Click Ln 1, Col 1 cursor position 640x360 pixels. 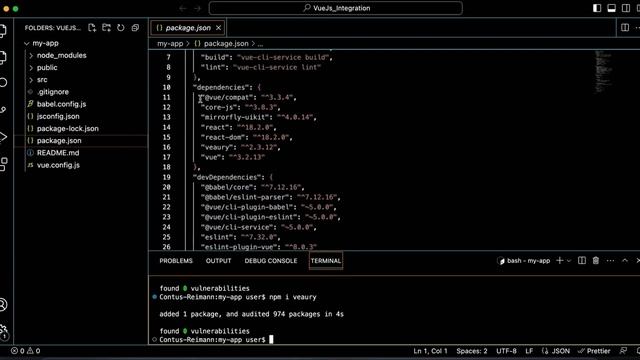pos(430,351)
